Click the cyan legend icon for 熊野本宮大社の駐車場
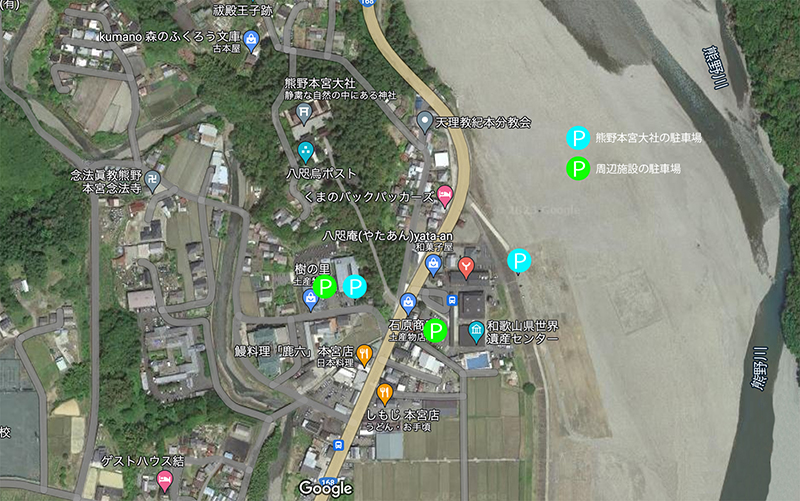Image resolution: width=800 pixels, height=501 pixels. point(578,138)
